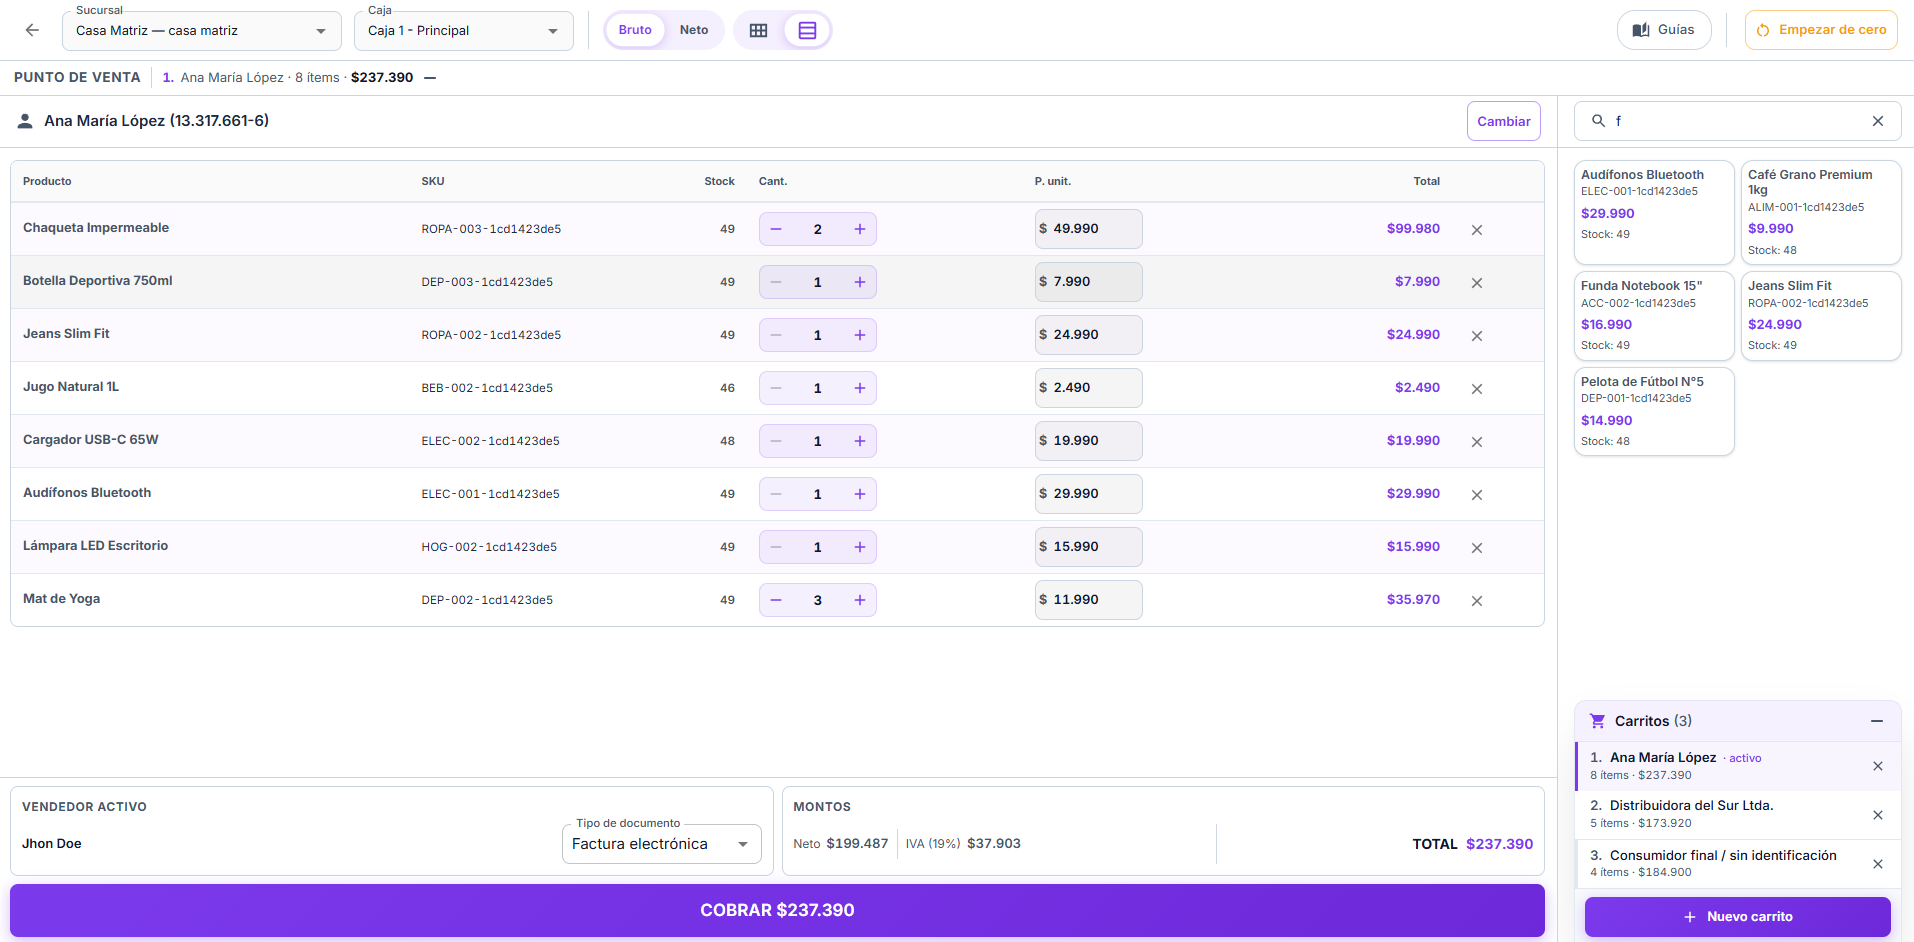Add Café Grano Premium 1kg card
The width and height of the screenshot is (1914, 942).
coord(1821,212)
